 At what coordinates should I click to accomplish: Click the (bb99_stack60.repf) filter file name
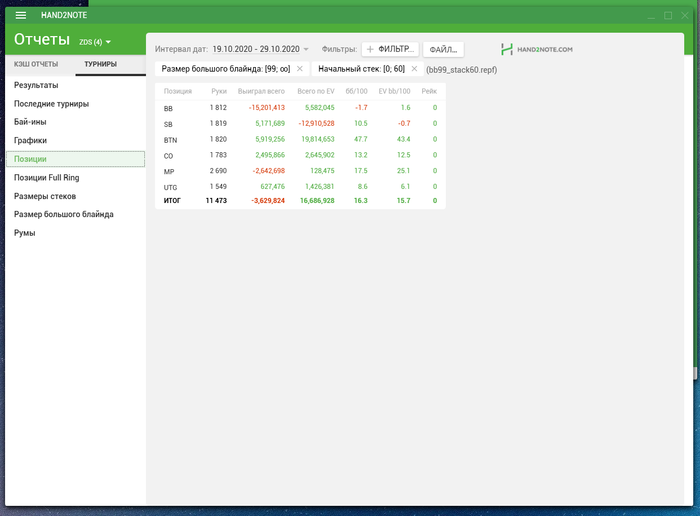click(x=462, y=70)
